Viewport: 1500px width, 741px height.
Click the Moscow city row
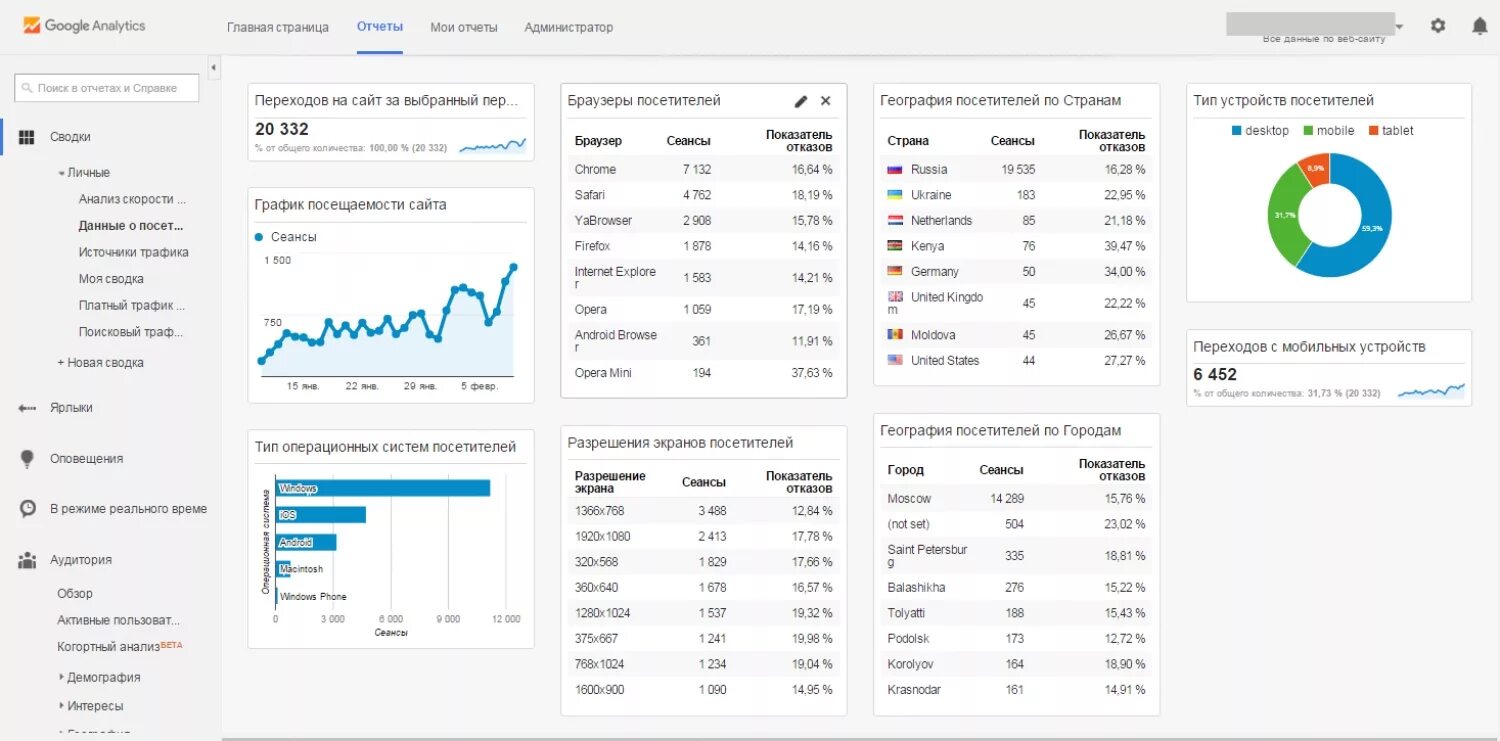tap(1017, 499)
